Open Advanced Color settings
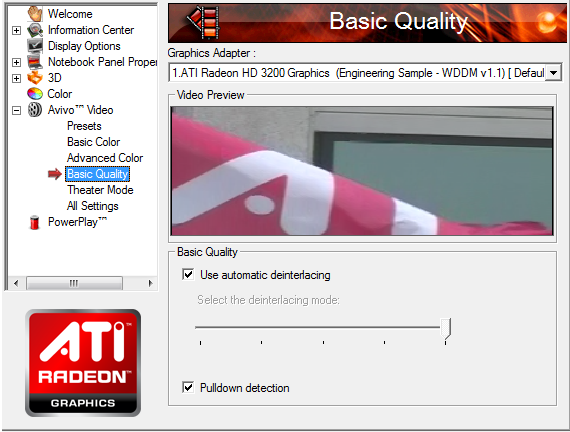570x432 pixels. 105,158
